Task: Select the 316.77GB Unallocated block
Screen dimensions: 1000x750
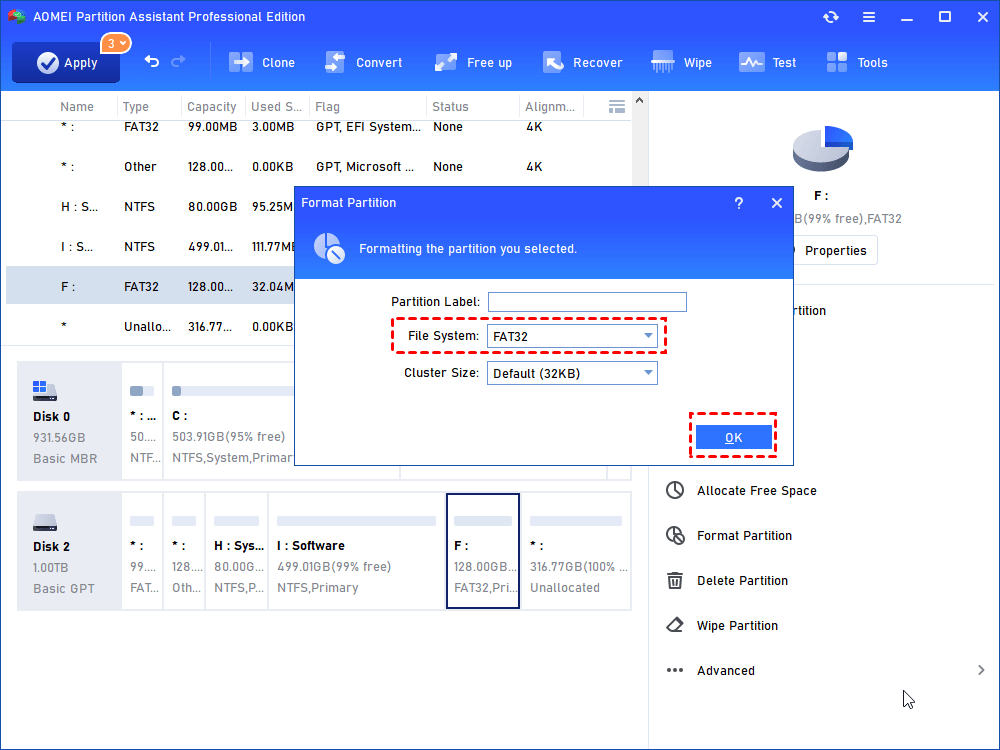Action: [577, 551]
